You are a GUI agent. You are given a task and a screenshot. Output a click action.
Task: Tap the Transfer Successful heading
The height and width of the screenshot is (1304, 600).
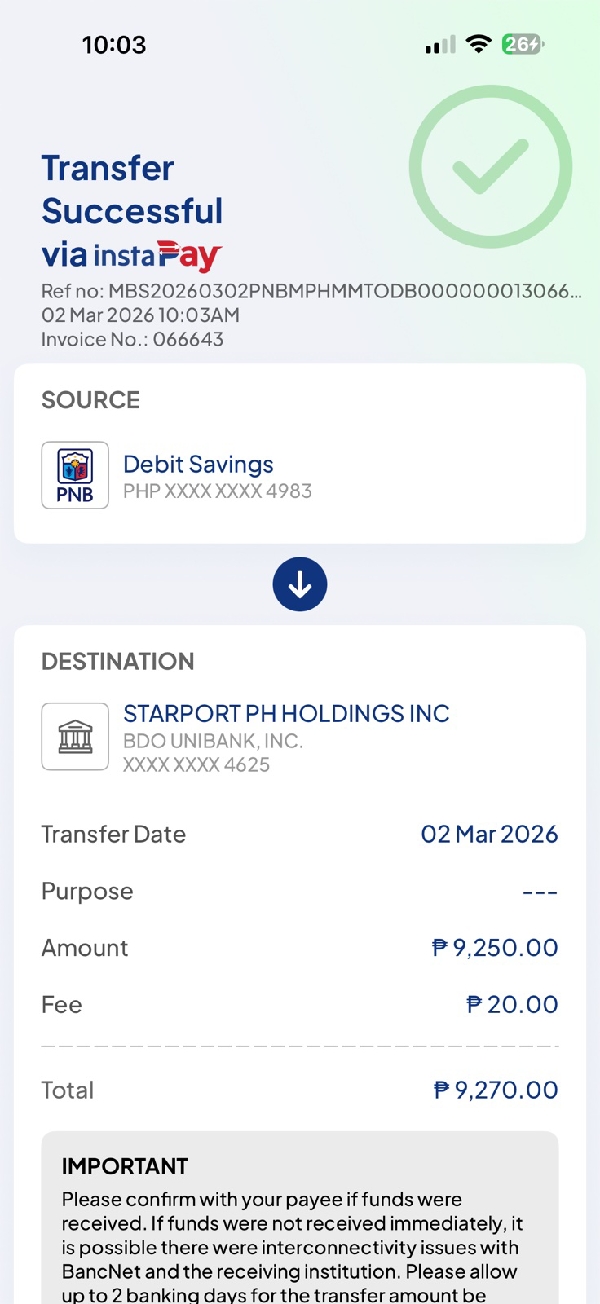(132, 190)
